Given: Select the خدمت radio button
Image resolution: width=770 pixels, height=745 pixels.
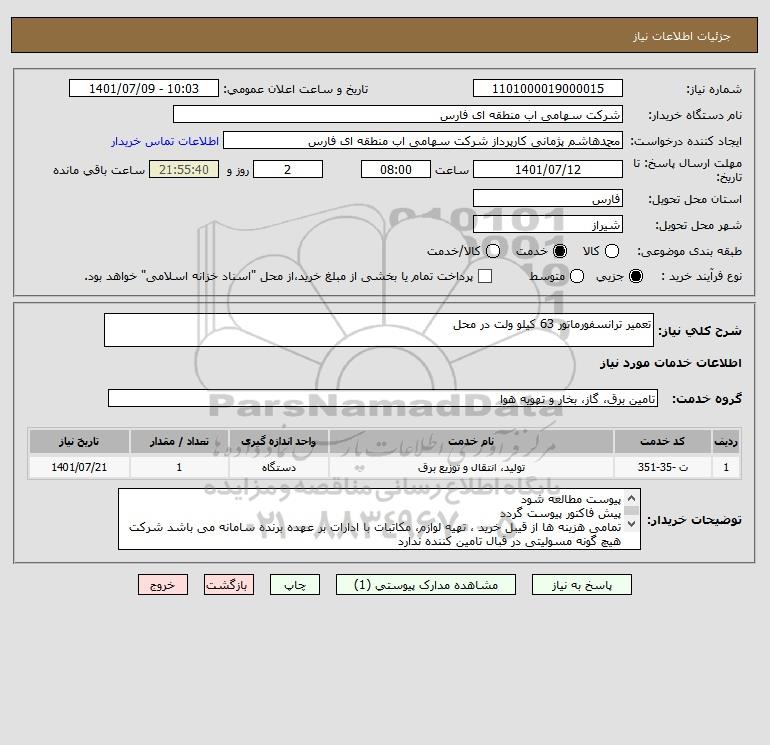Looking at the screenshot, I should point(559,251).
